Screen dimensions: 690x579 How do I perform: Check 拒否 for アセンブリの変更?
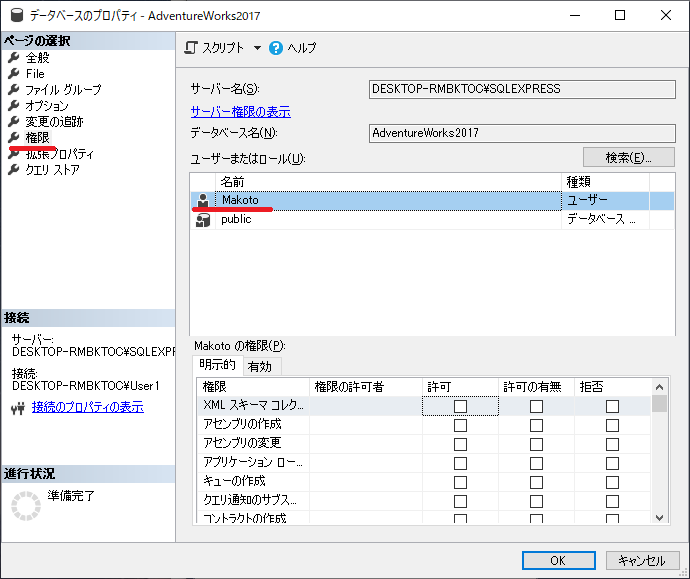coord(612,444)
